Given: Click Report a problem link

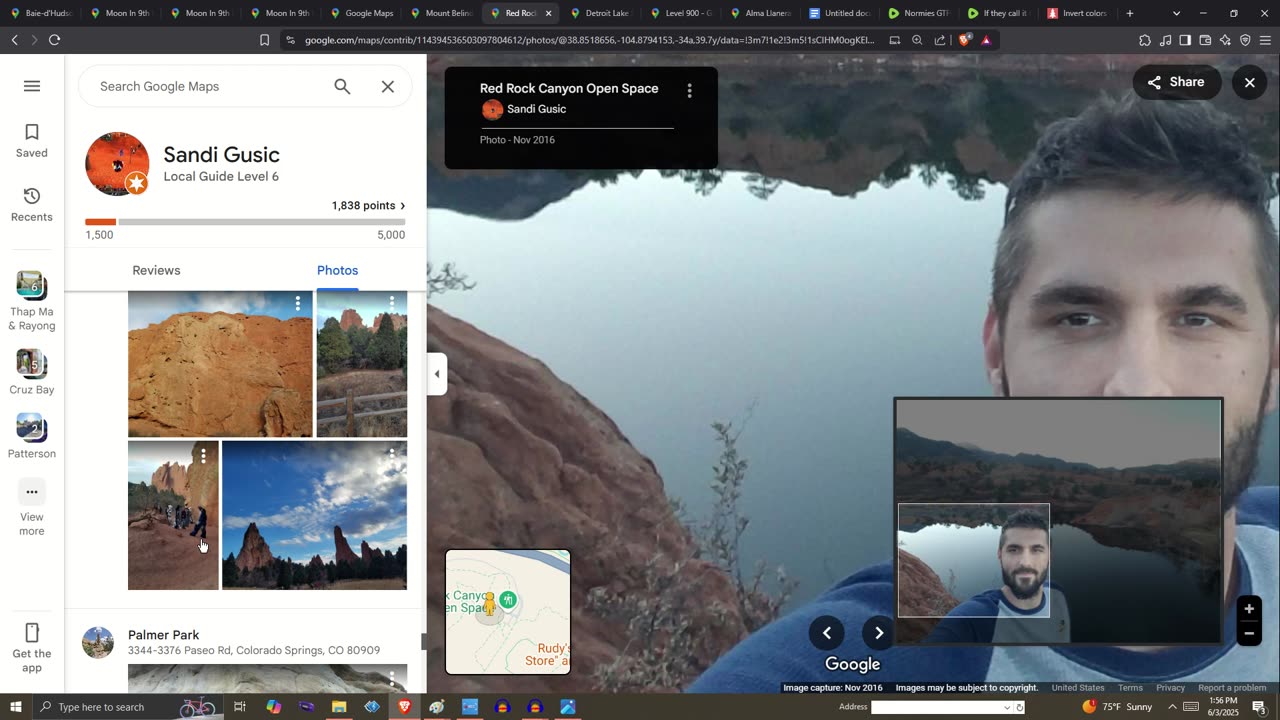Looking at the screenshot, I should click(x=1232, y=688).
